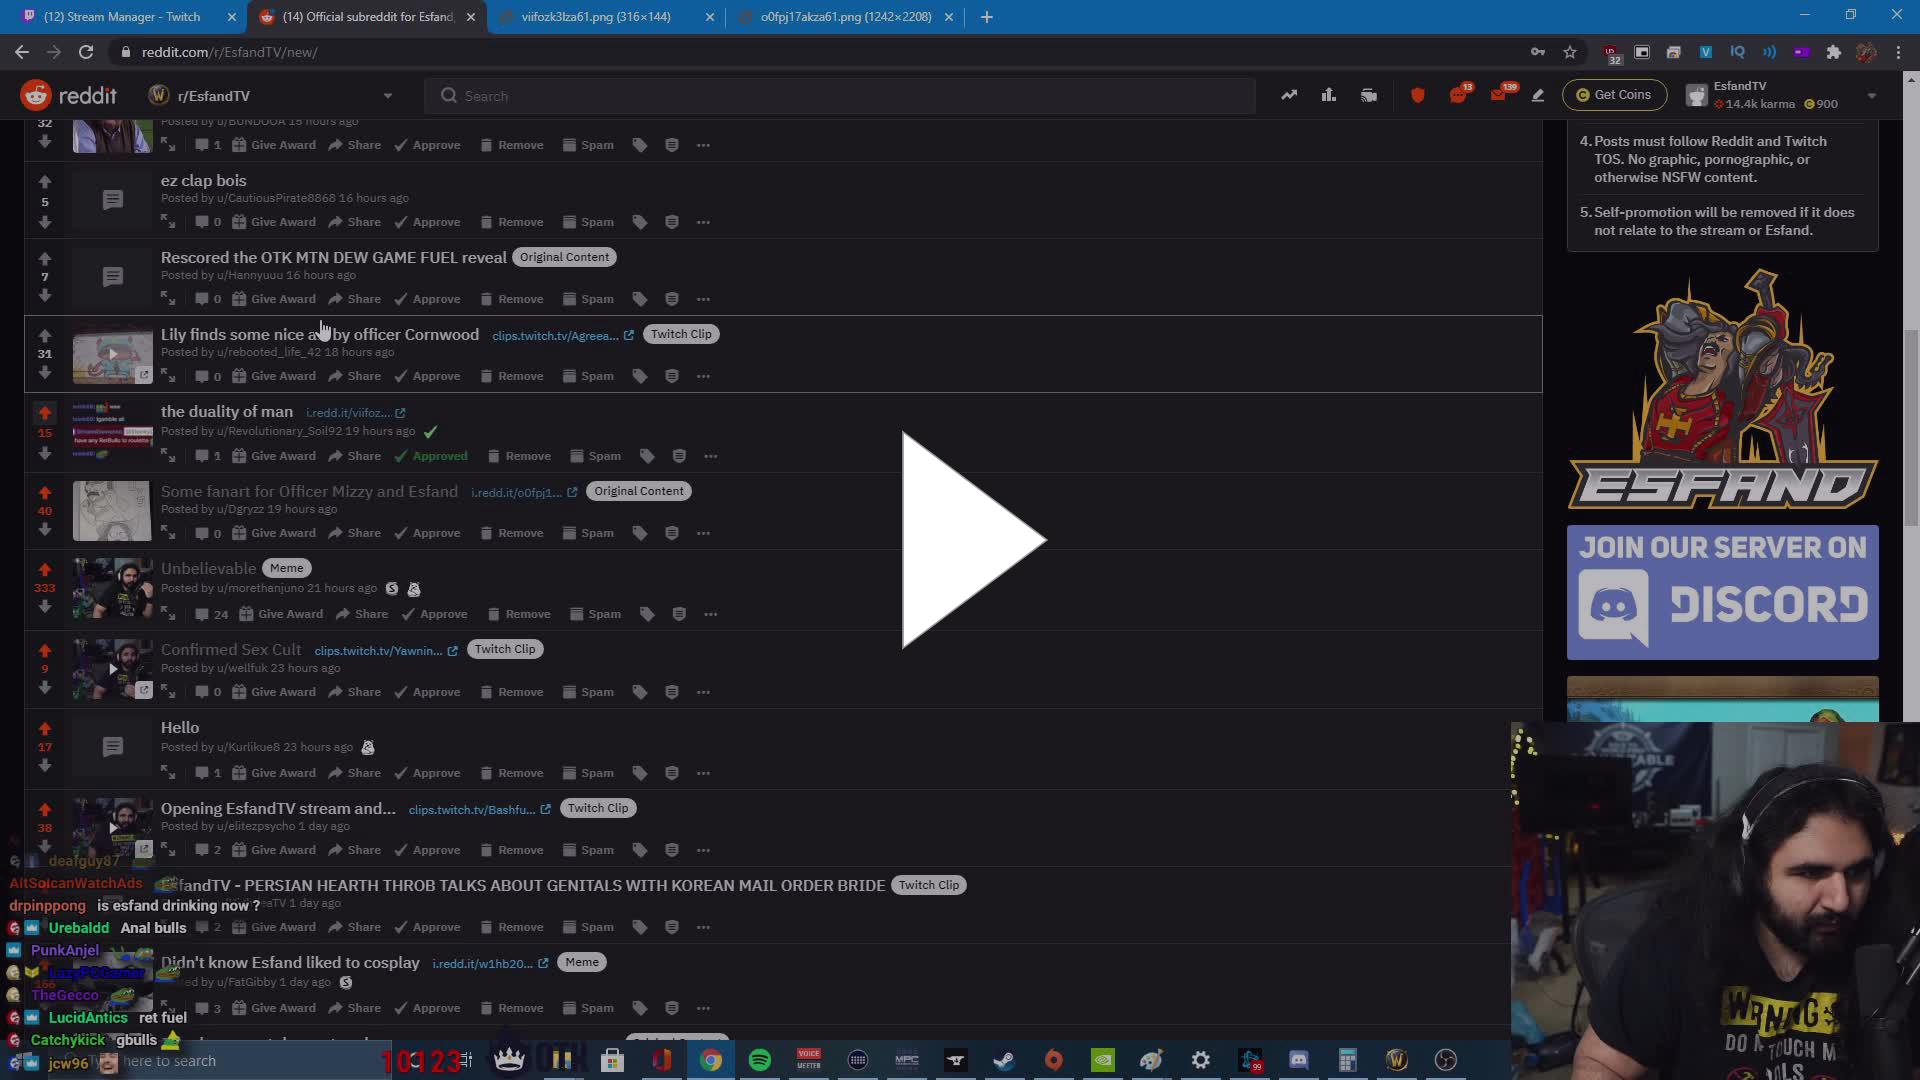Open chat with 13 notifications
Image resolution: width=1920 pixels, height=1080 pixels.
click(1458, 95)
